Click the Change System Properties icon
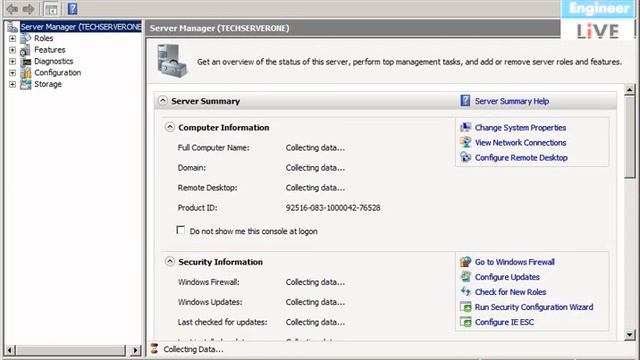 click(x=466, y=127)
